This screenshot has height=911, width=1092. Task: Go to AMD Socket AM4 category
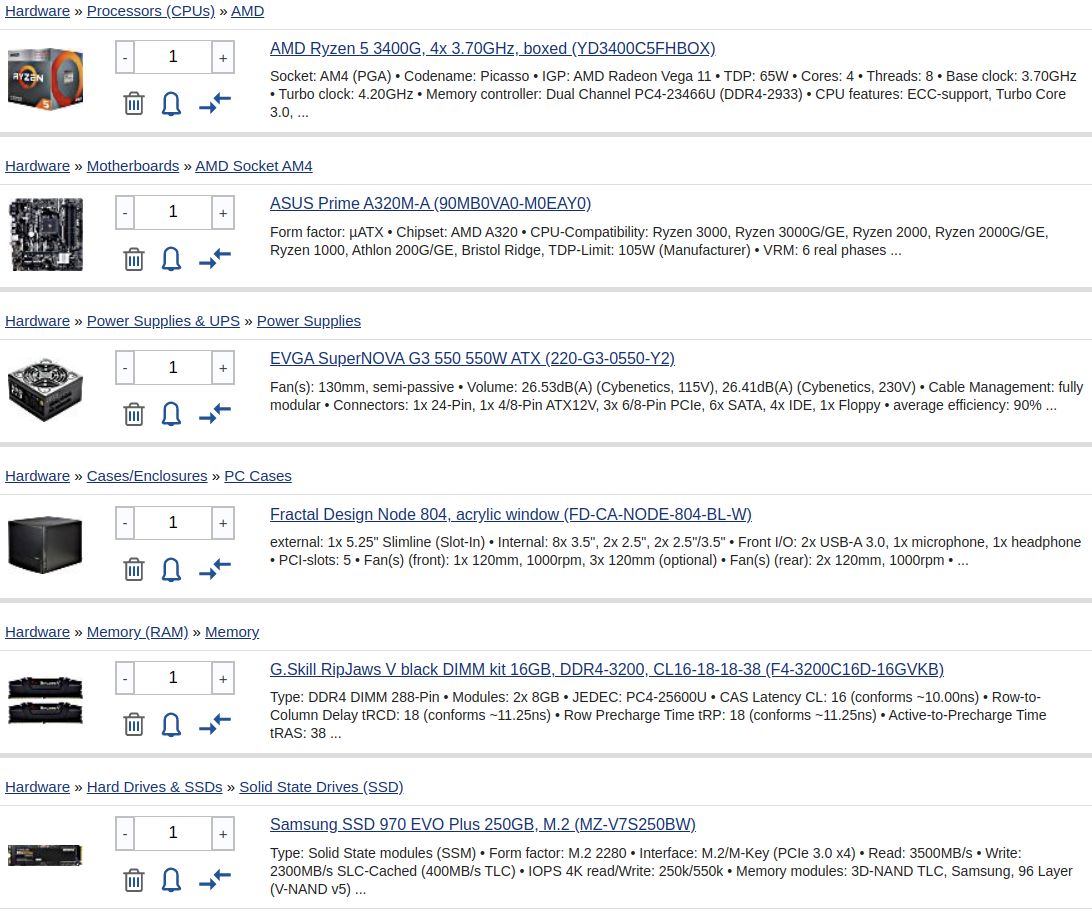click(x=253, y=166)
